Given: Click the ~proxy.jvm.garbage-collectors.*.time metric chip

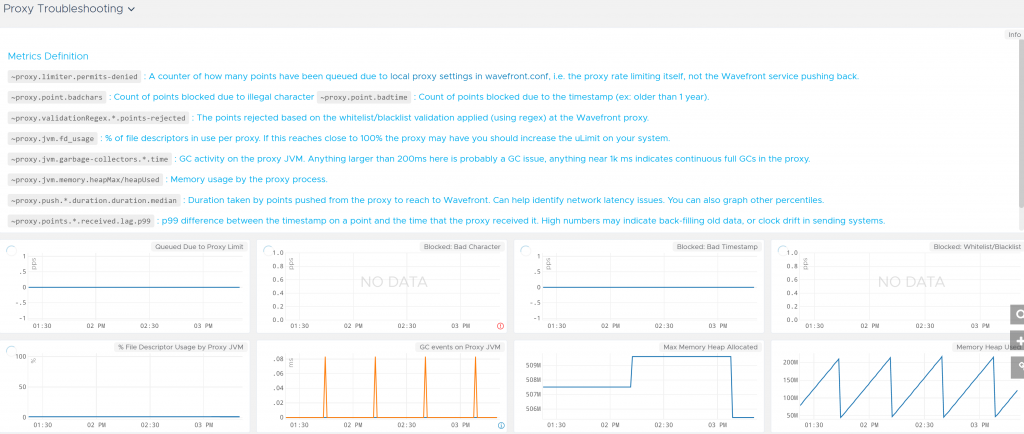Looking at the screenshot, I should click(91, 159).
